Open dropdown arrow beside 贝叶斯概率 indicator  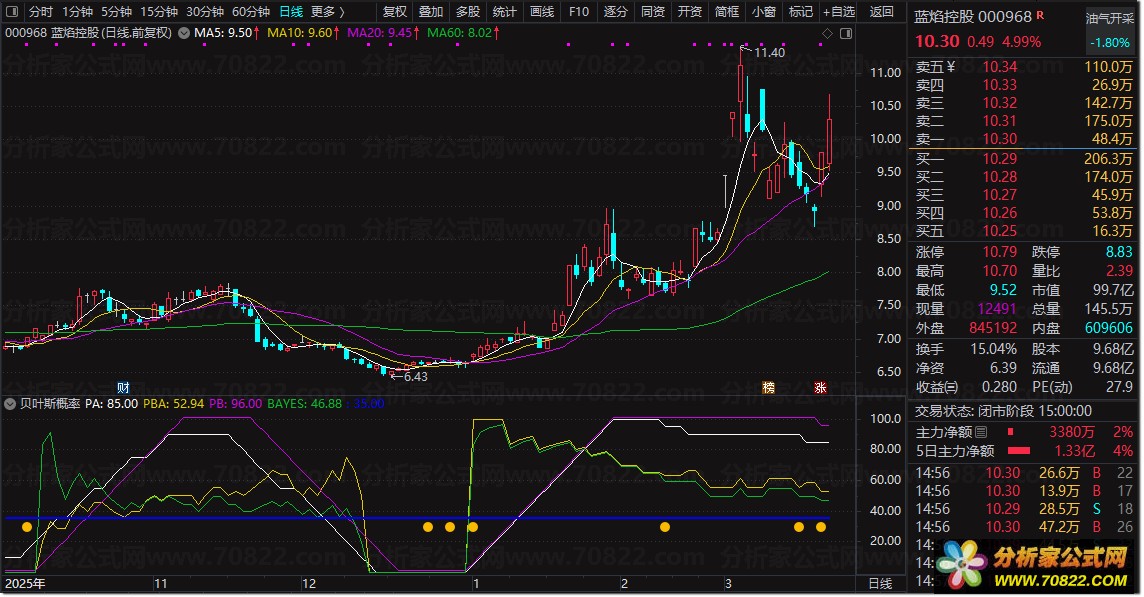(x=11, y=404)
